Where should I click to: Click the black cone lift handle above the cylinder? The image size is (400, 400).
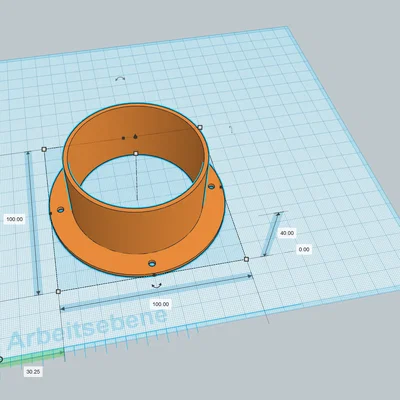coord(135,136)
